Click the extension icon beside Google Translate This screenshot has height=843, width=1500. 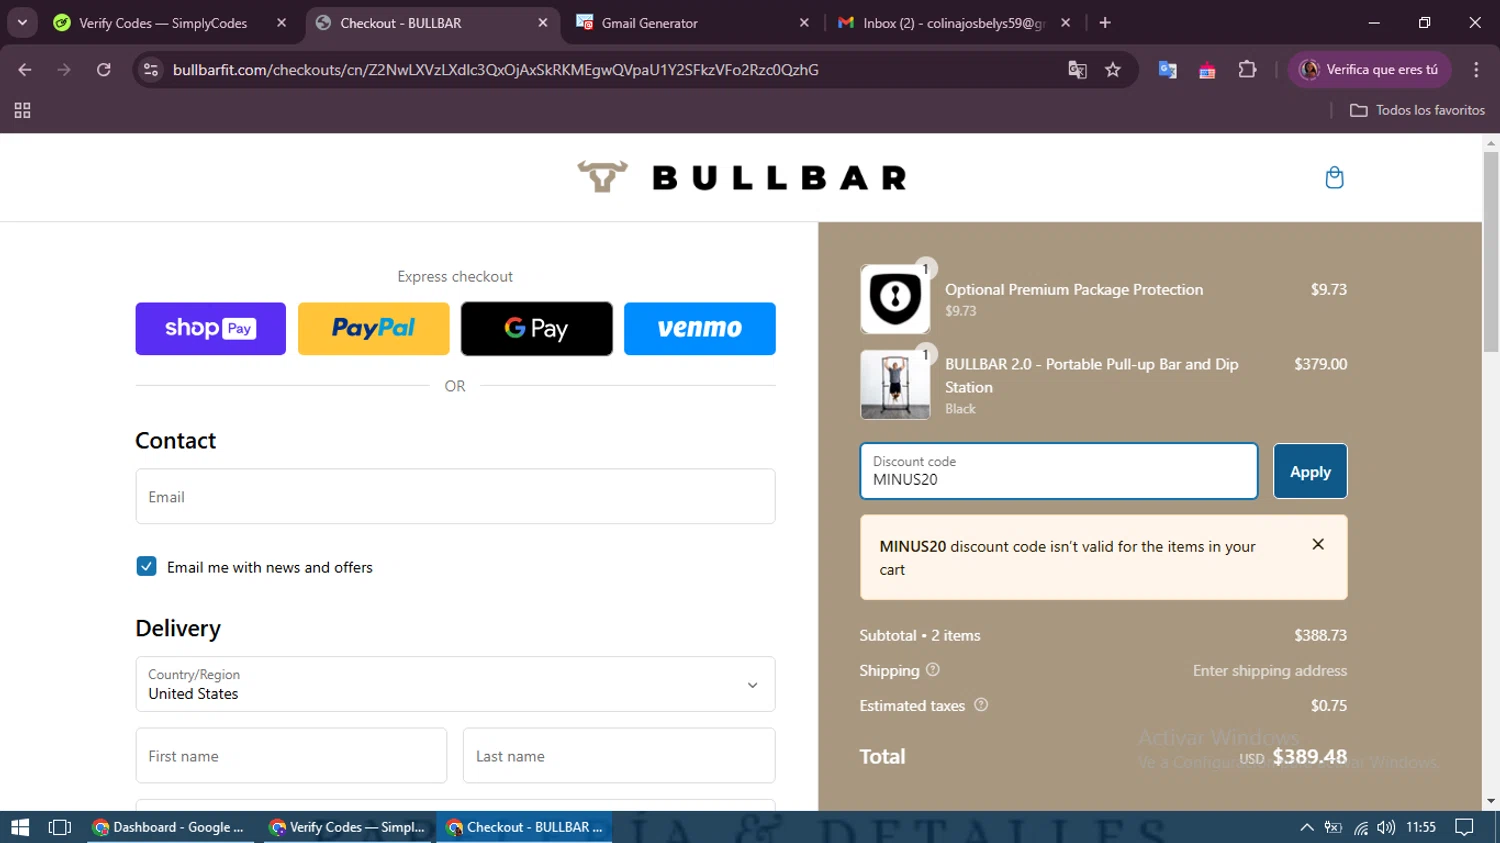(1207, 70)
